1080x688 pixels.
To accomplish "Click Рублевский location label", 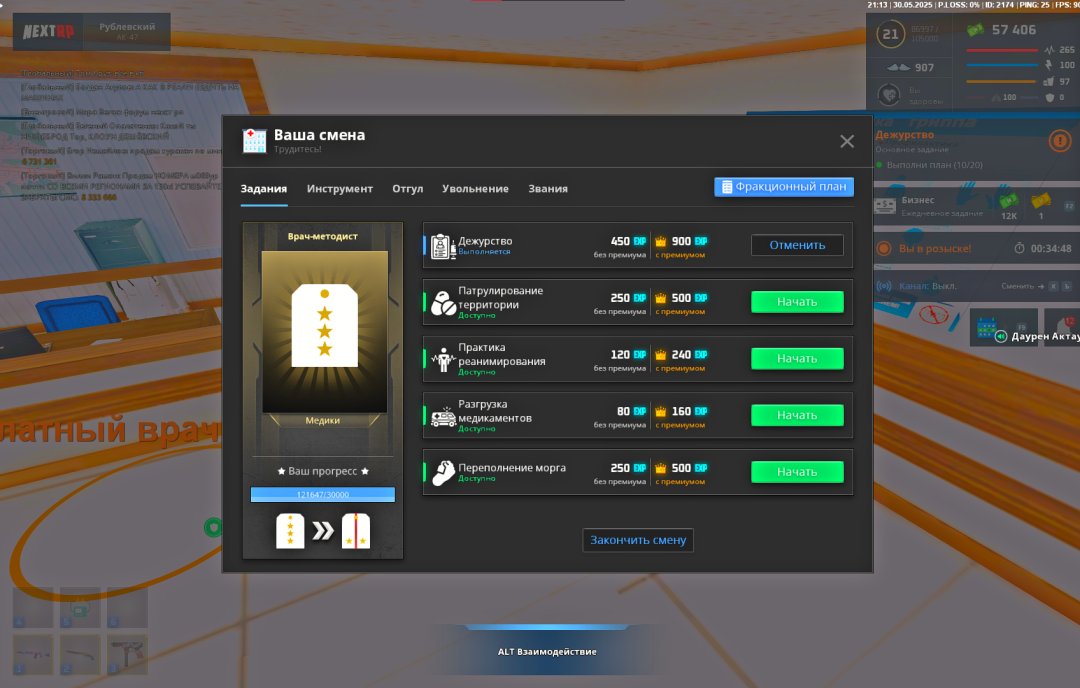I will click(x=127, y=27).
